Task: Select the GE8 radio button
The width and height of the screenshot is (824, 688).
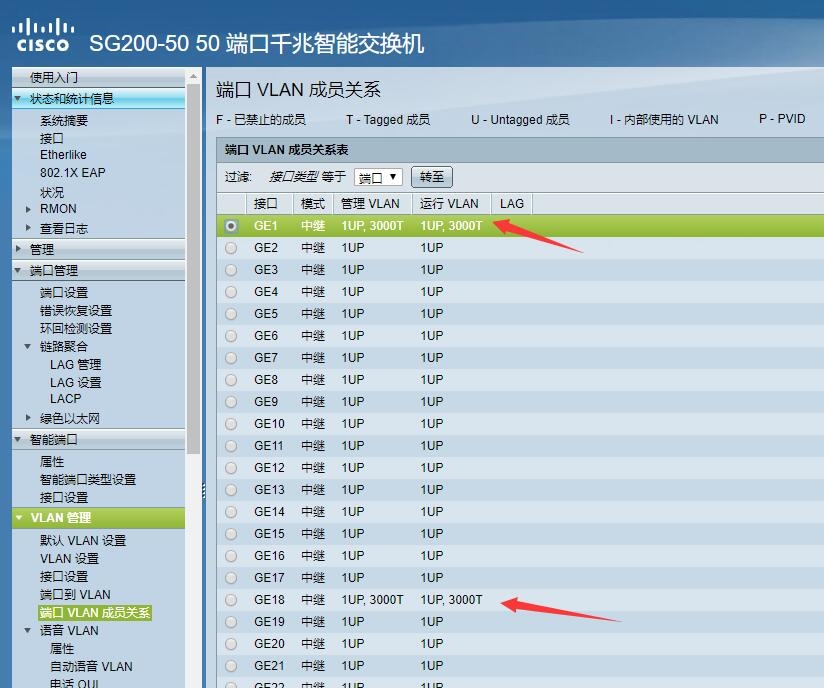Action: [231, 380]
